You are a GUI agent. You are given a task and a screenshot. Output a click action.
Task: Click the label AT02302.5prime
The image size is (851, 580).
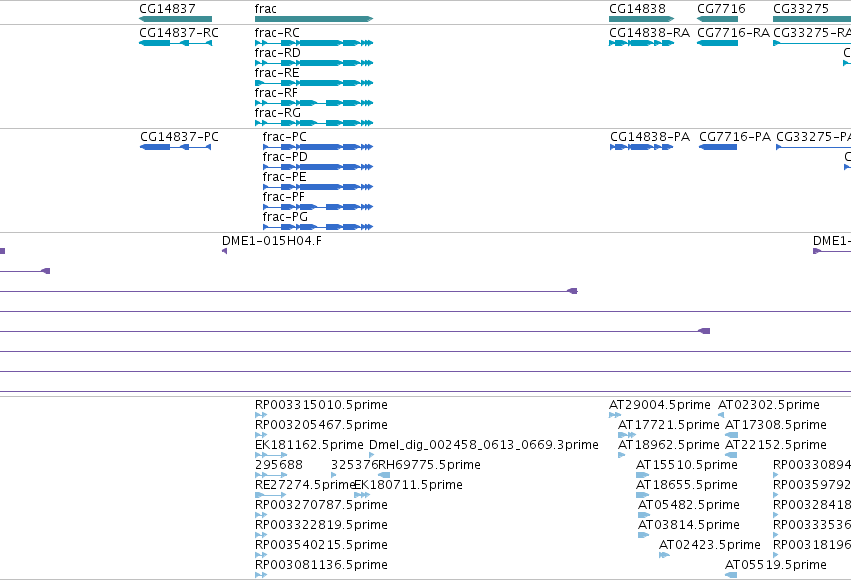point(769,405)
